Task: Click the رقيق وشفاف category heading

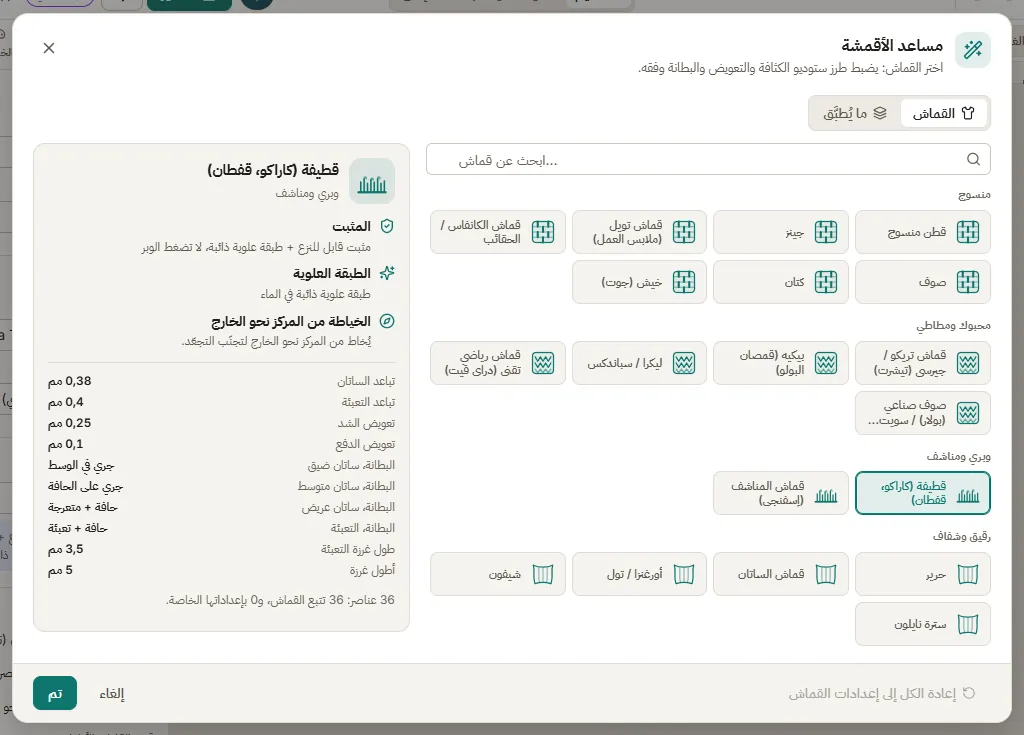Action: point(961,536)
